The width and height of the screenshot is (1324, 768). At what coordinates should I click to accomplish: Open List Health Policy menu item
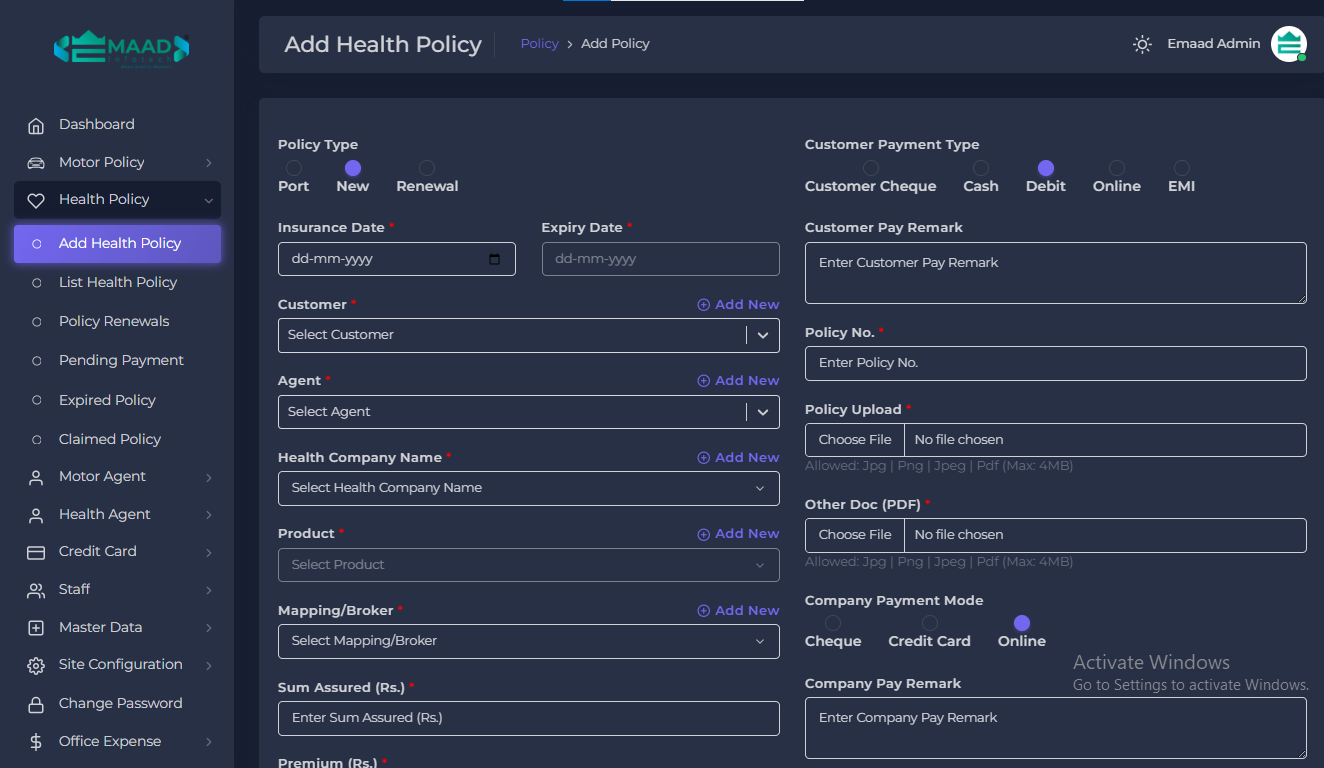pyautogui.click(x=118, y=282)
